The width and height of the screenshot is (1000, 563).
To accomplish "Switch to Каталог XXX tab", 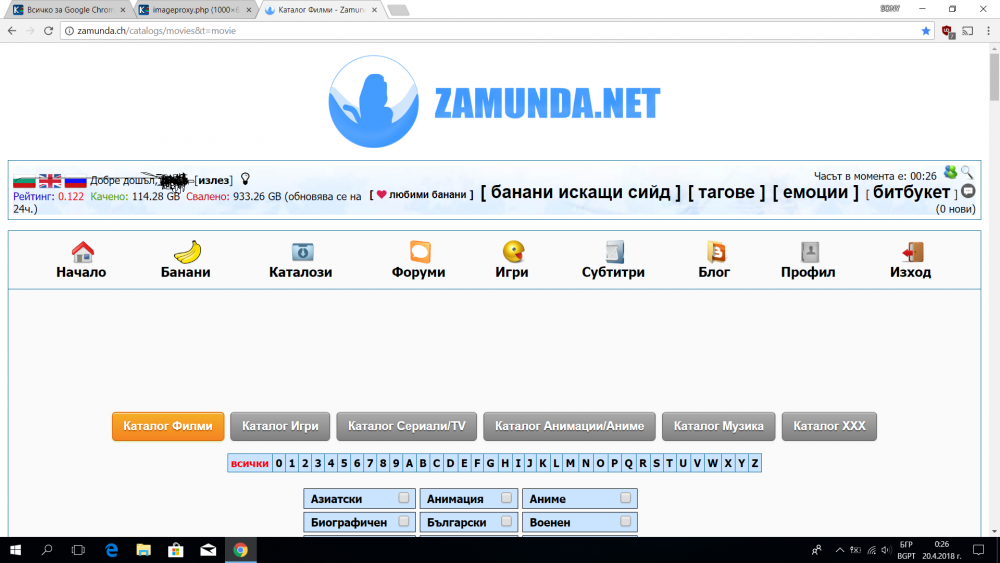I will 829,426.
